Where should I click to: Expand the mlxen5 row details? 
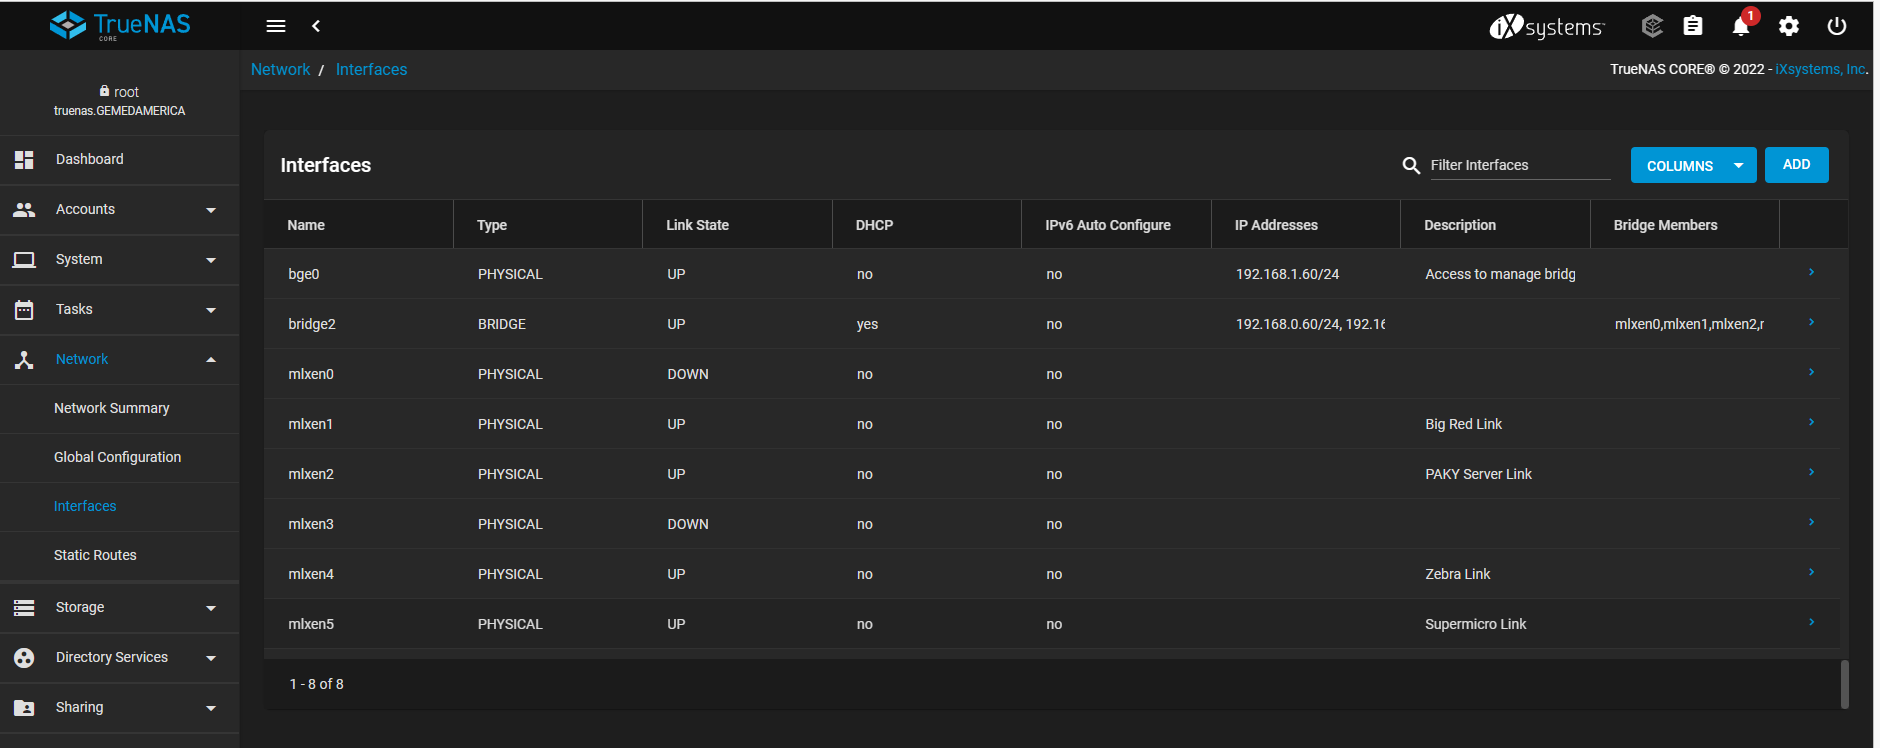[x=1811, y=622]
